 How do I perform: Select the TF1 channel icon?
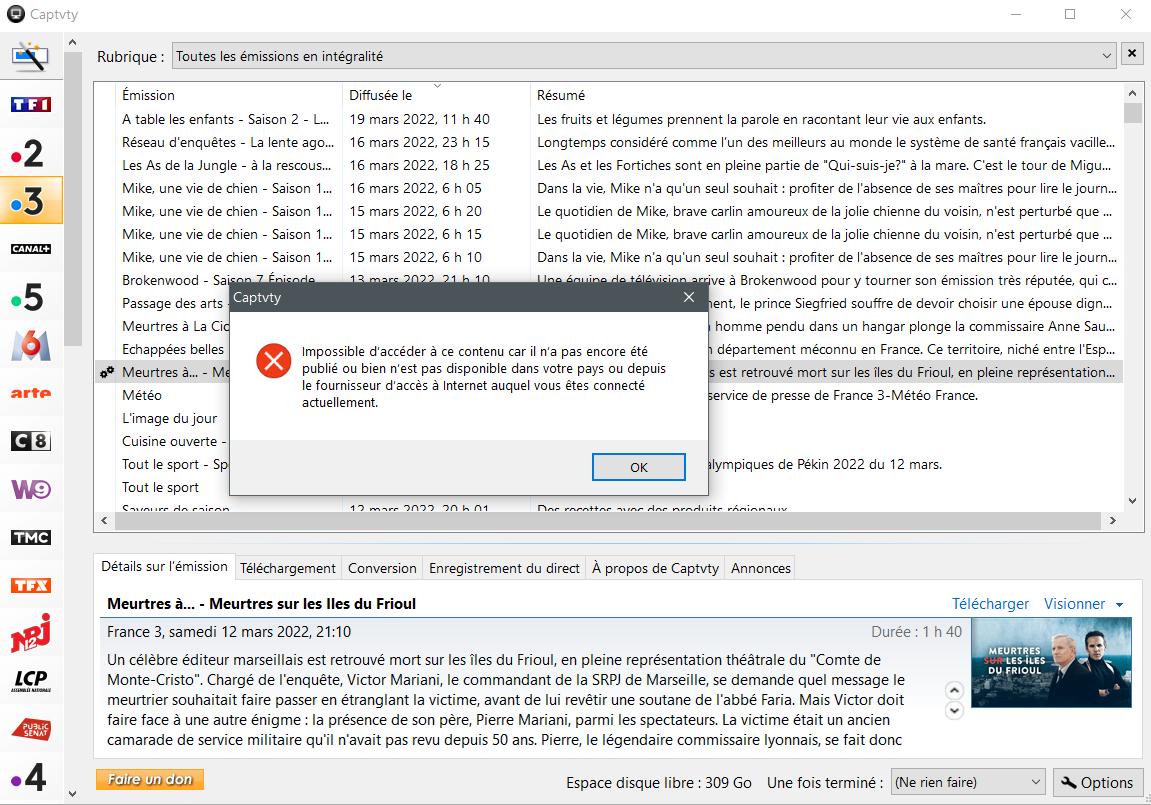[30, 104]
